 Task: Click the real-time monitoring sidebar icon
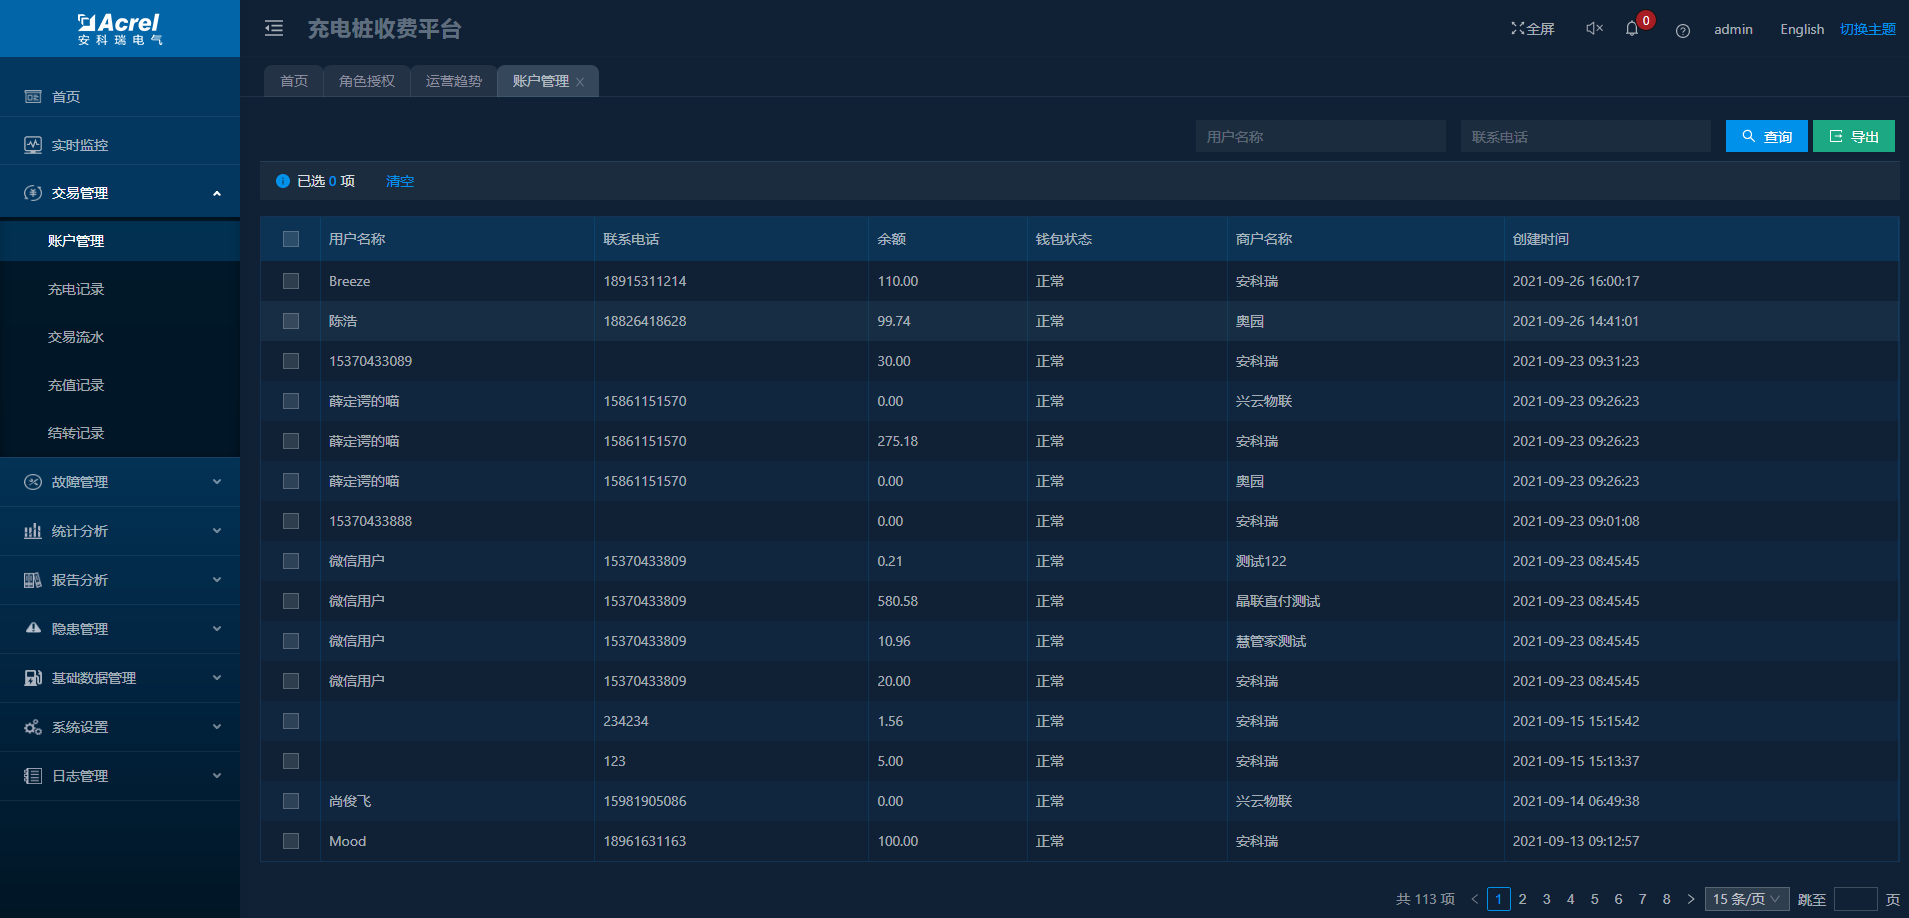click(33, 145)
